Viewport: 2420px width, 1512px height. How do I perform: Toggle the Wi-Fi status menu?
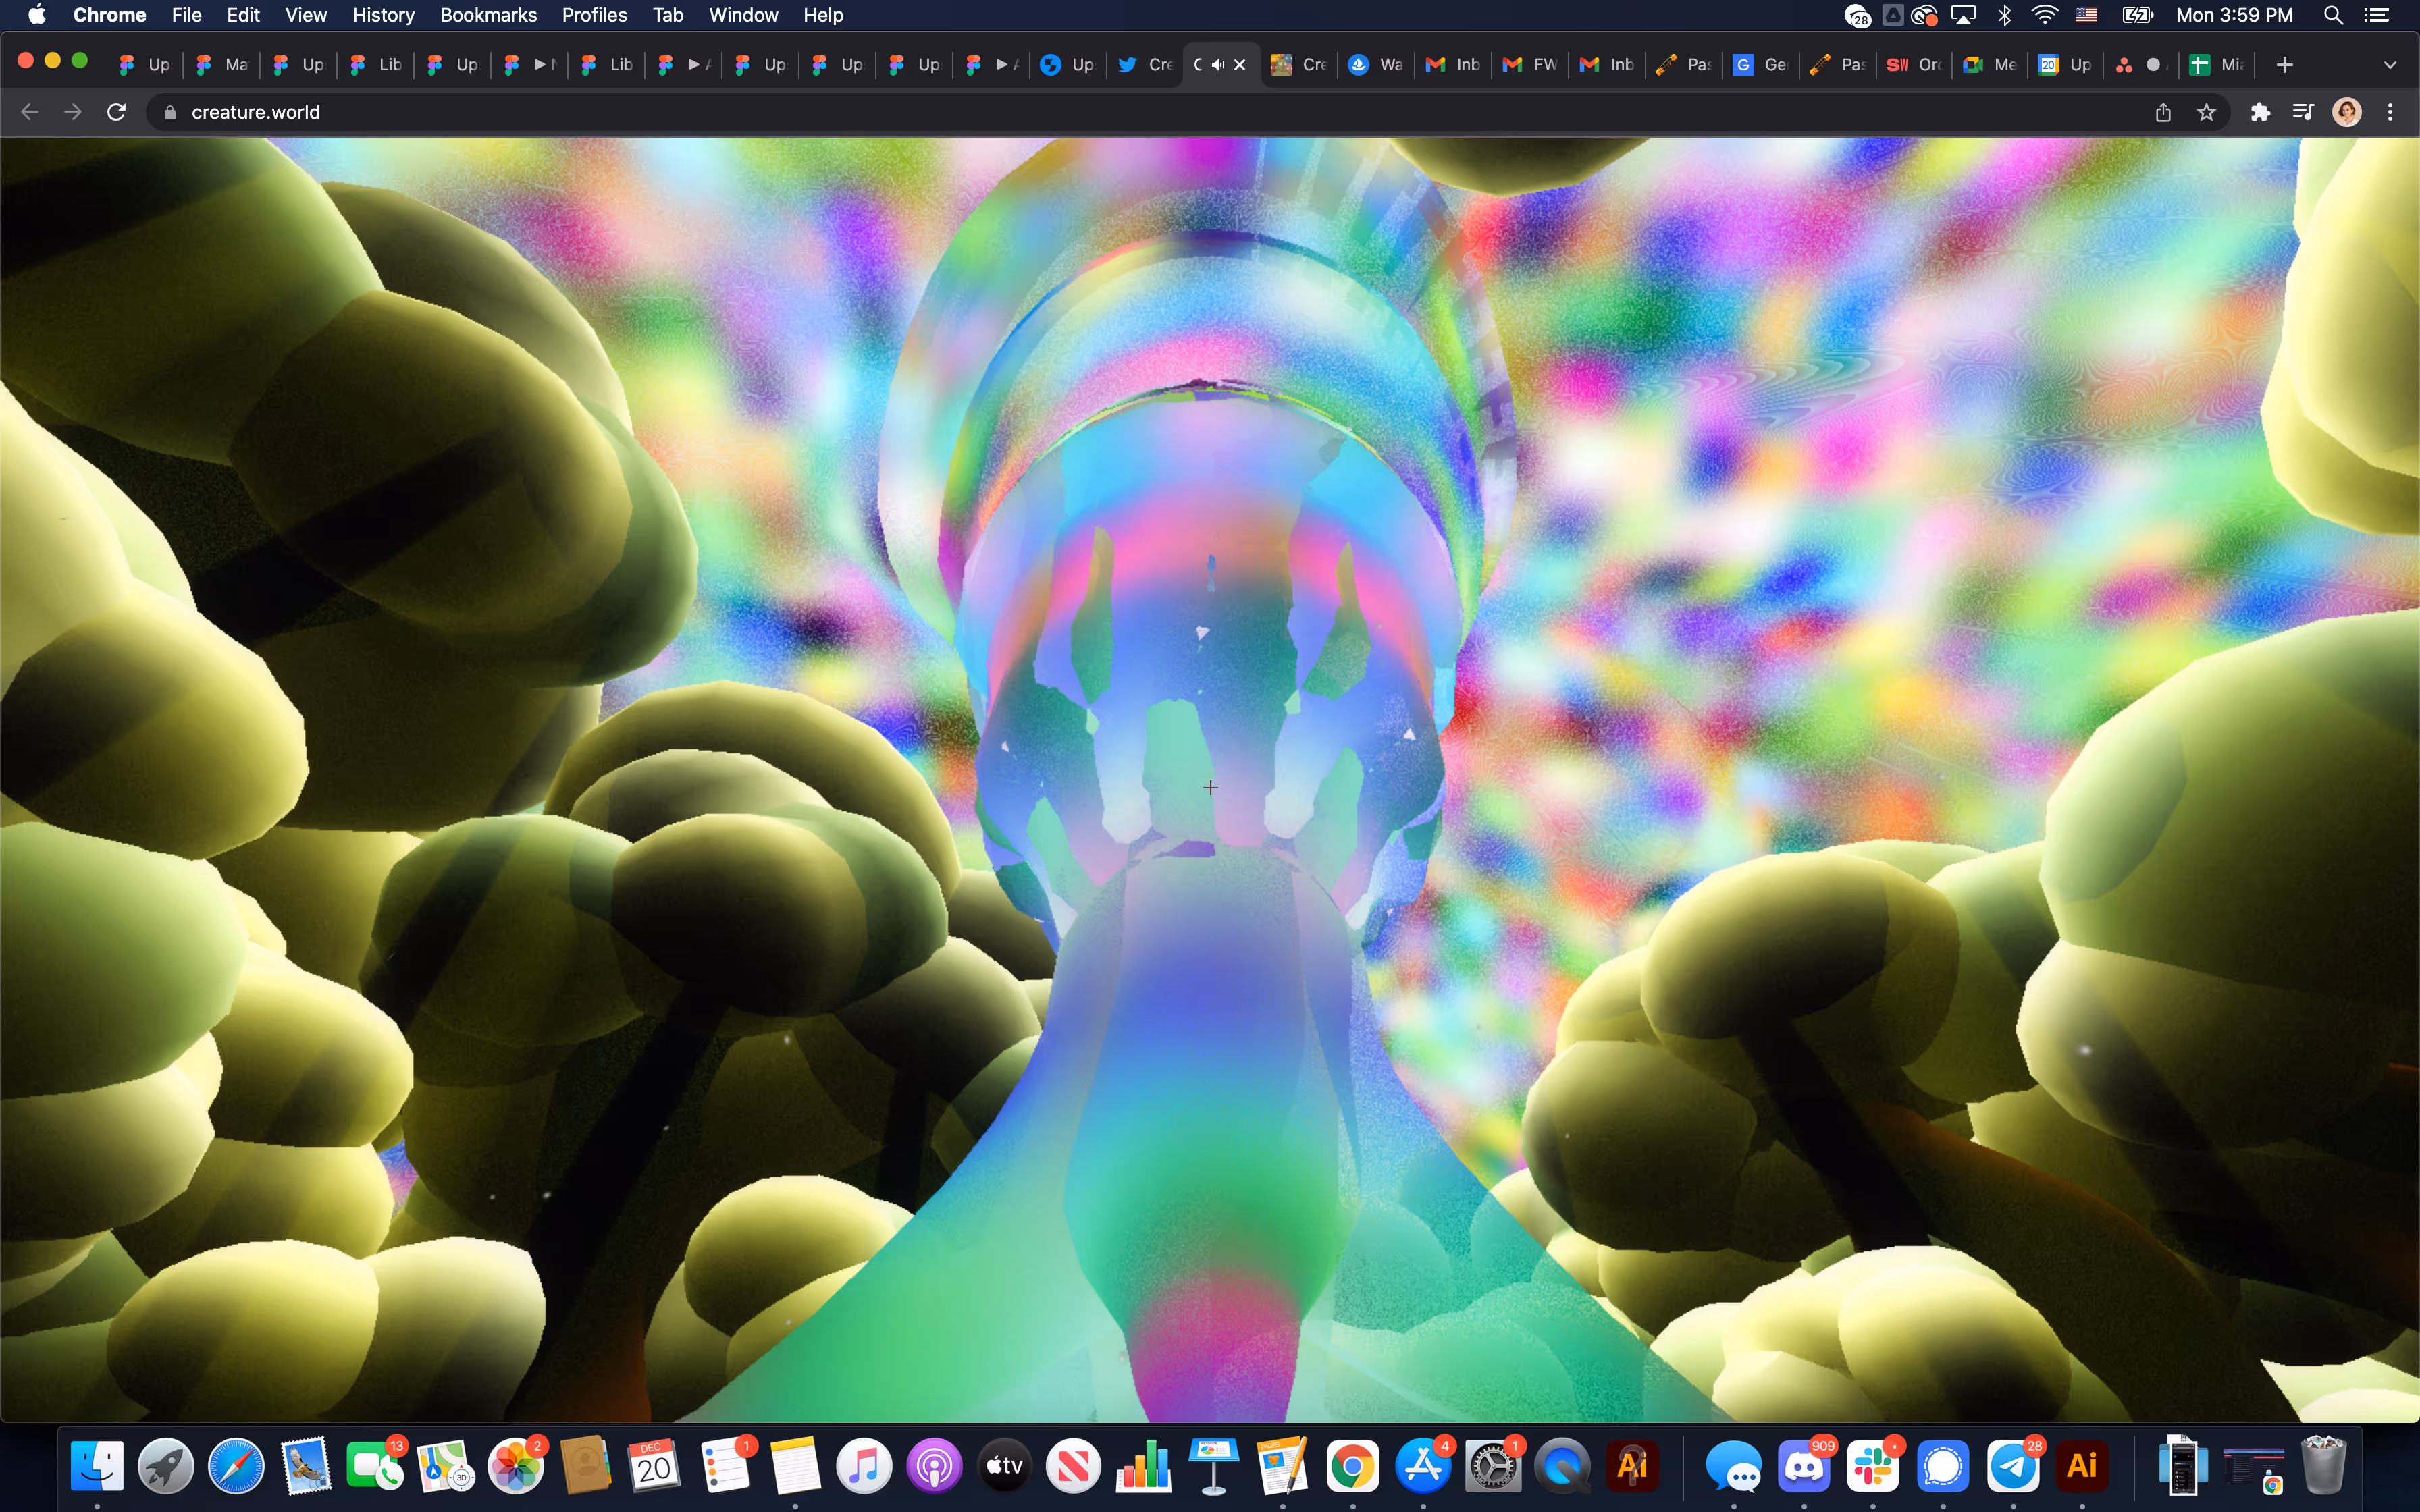click(x=2045, y=15)
